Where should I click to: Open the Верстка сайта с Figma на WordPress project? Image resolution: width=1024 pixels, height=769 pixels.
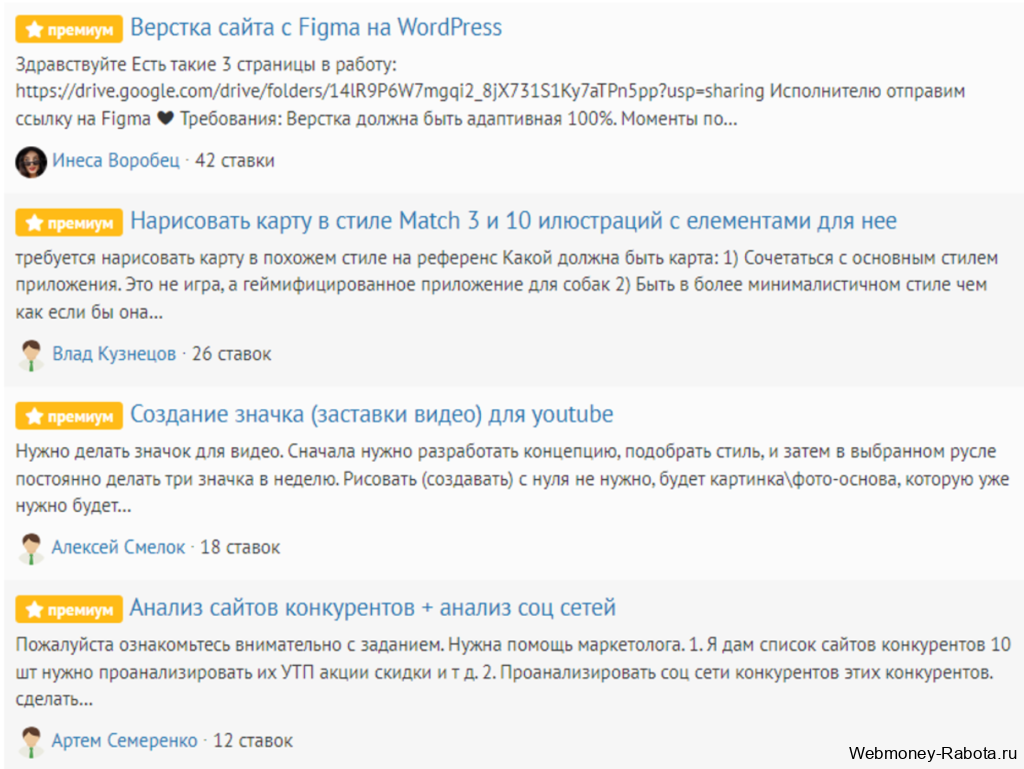click(x=316, y=27)
